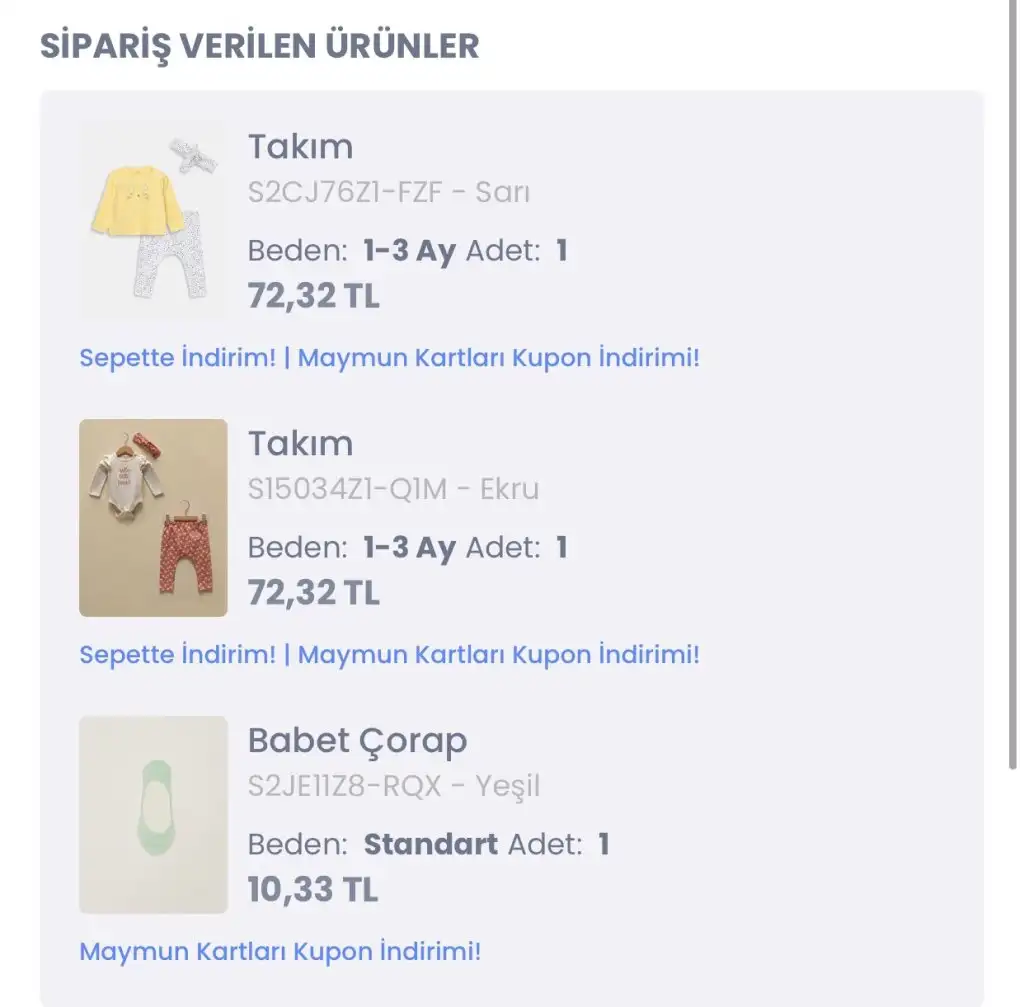Click the 1-3 Ay size of Ekru Takım
Viewport: 1024px width, 1007px height.
point(409,548)
